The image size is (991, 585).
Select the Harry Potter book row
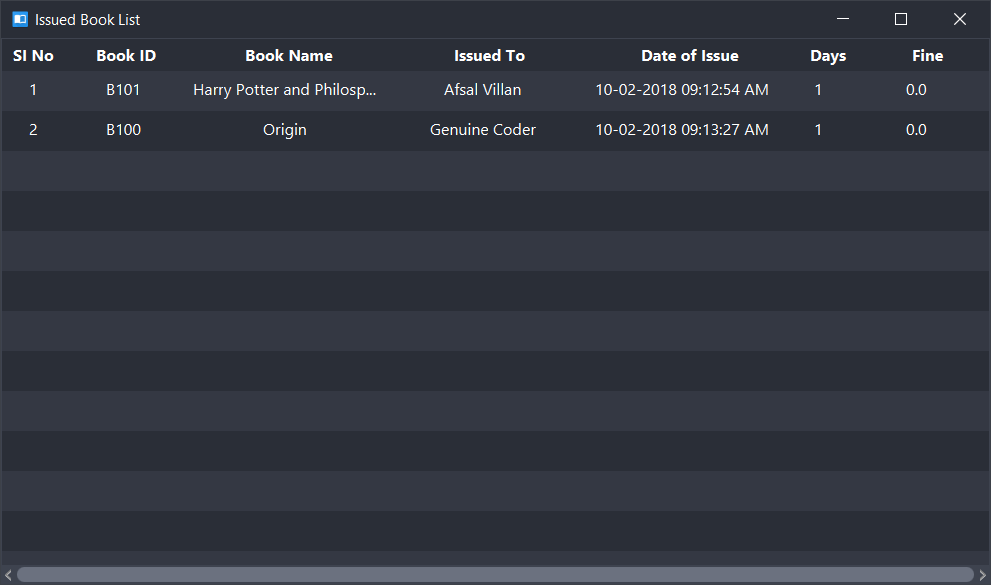[285, 90]
